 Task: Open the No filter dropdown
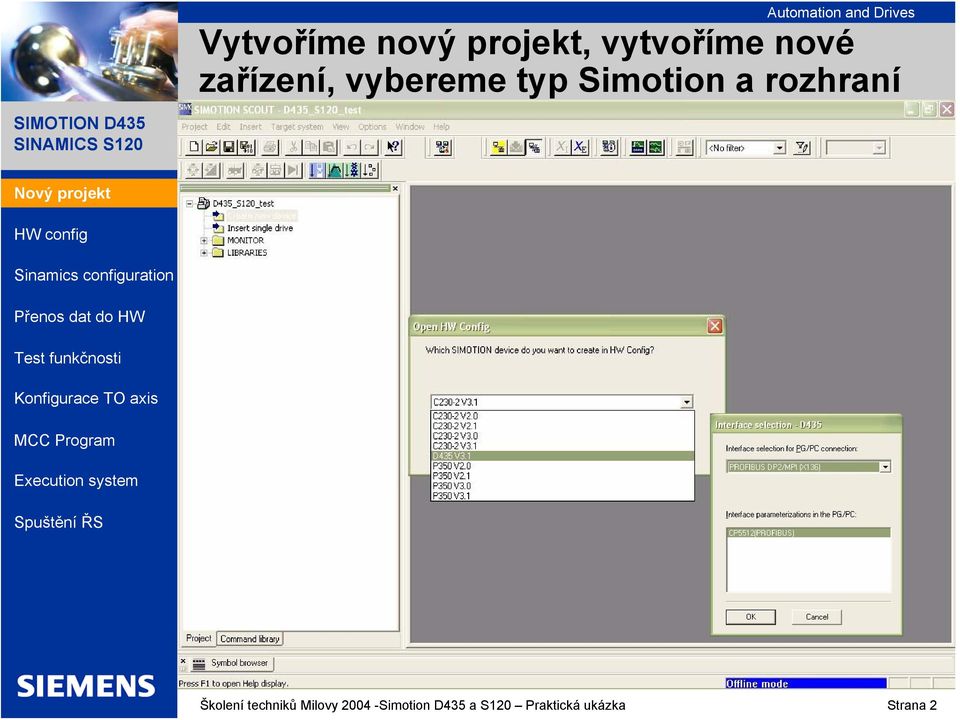(779, 148)
